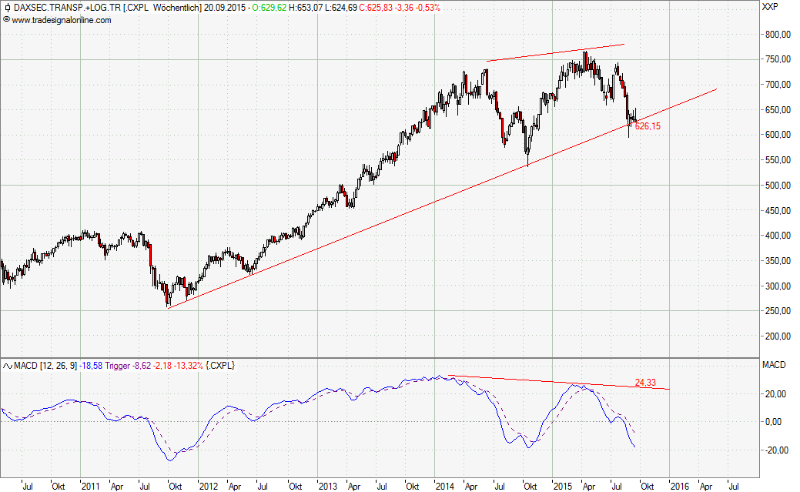Open the www.tradesignalonline.com link
Image resolution: width=800 pixels, height=492 pixels.
[x=58, y=19]
